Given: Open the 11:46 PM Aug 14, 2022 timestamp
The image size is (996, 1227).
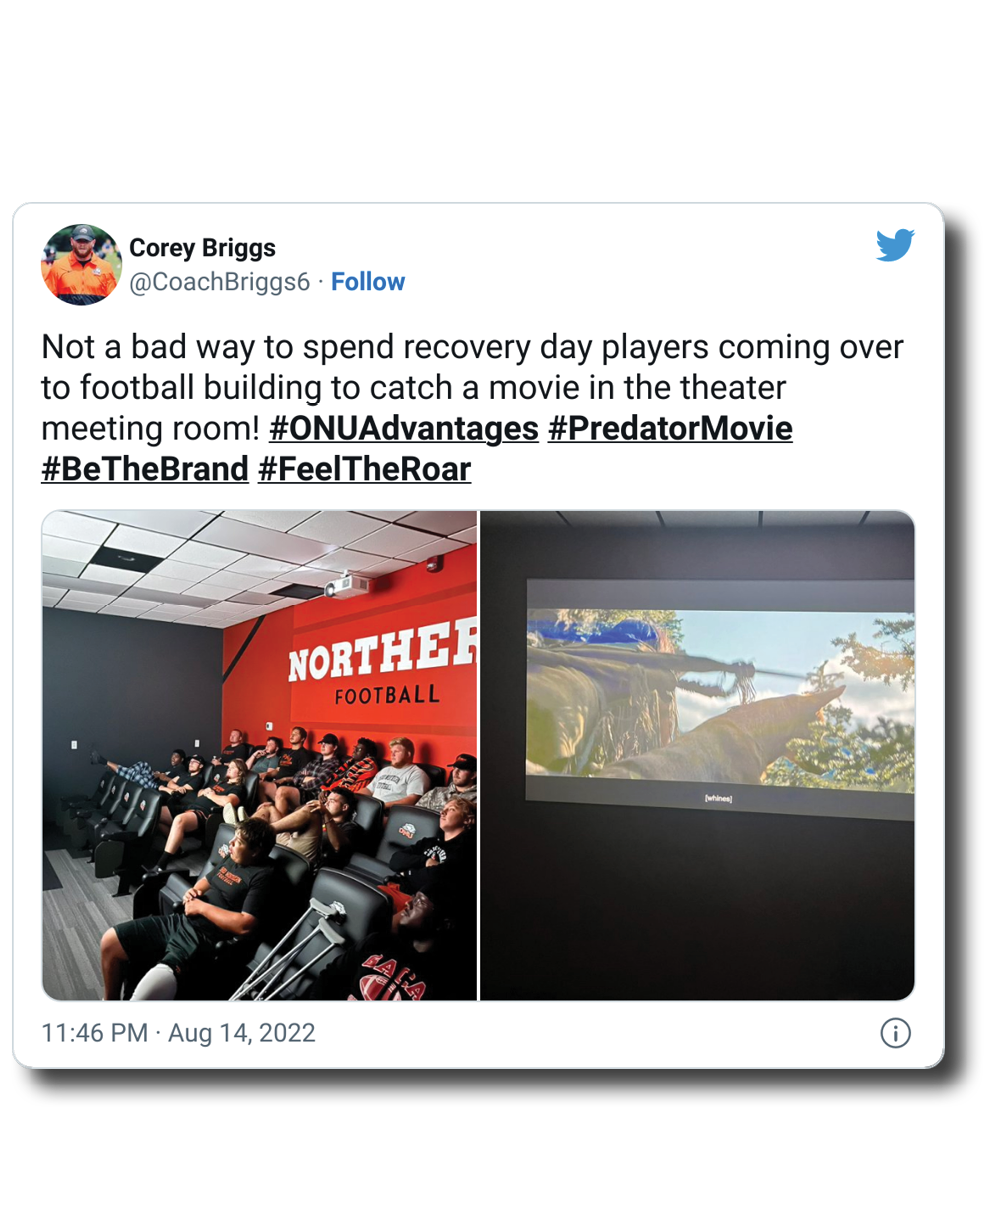Looking at the screenshot, I should 178,1033.
